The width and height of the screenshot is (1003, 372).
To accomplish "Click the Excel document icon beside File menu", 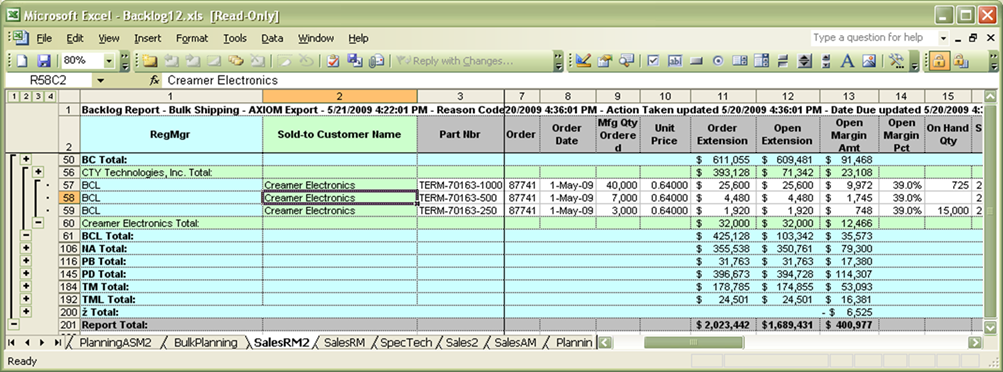I will point(22,38).
